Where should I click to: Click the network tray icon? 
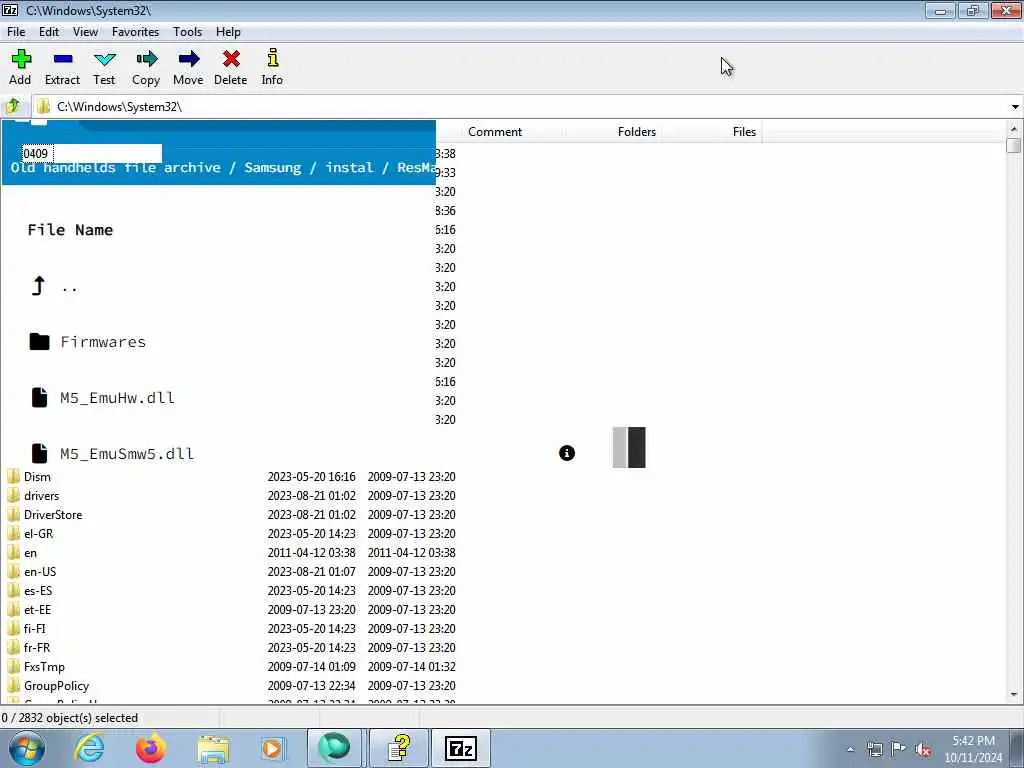[x=874, y=750]
